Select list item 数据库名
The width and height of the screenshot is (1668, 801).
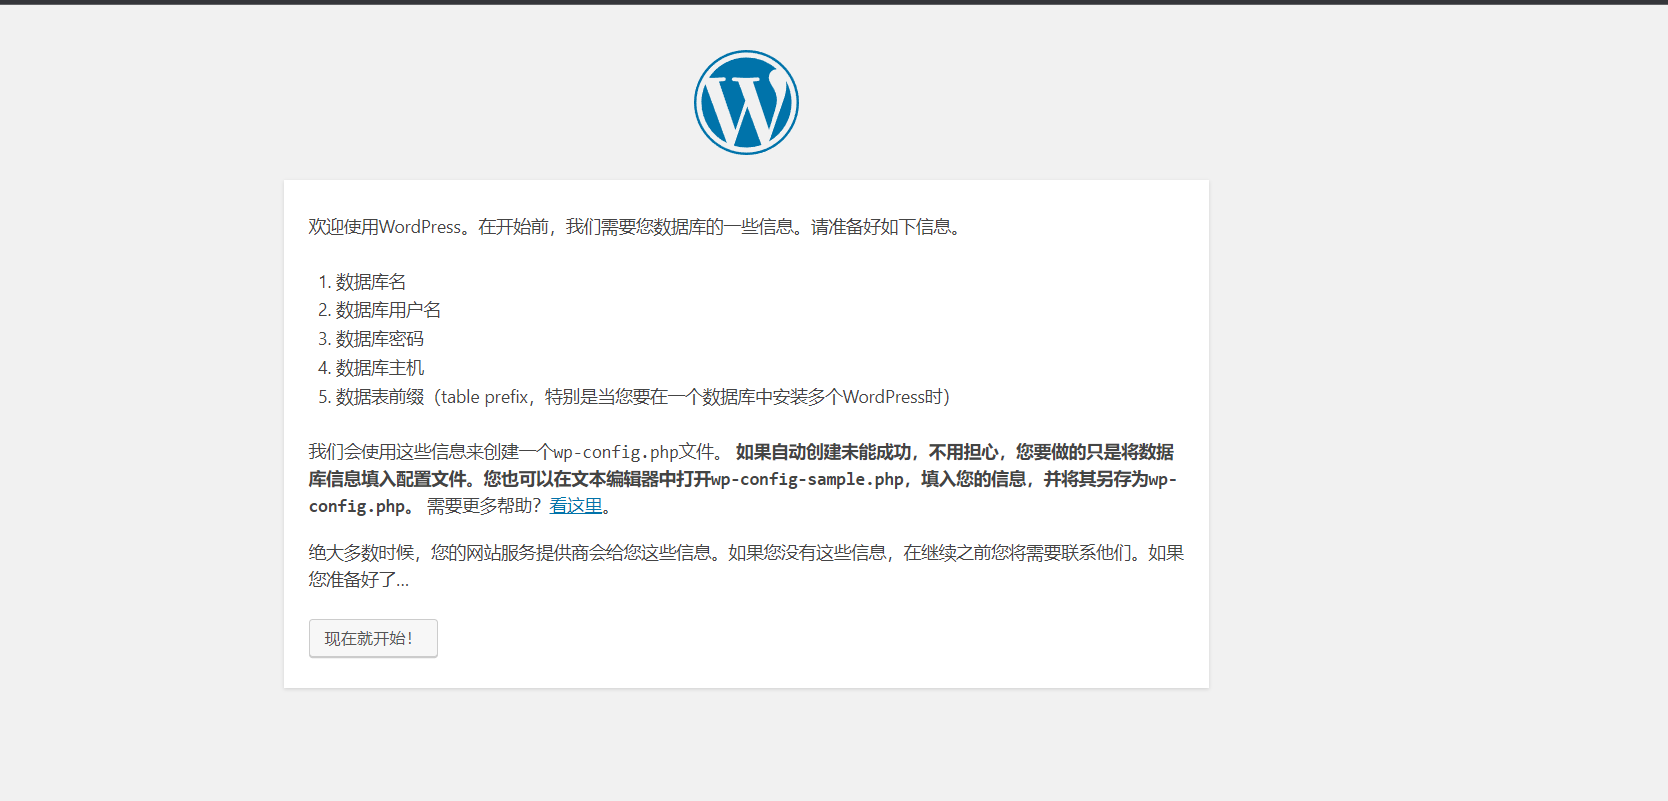tap(371, 282)
